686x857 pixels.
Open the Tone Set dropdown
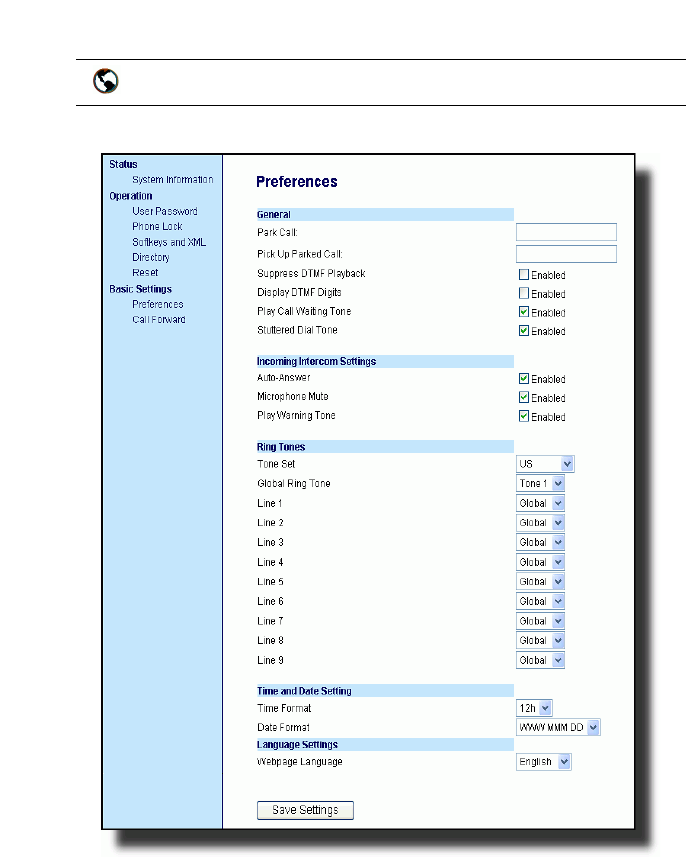point(545,464)
